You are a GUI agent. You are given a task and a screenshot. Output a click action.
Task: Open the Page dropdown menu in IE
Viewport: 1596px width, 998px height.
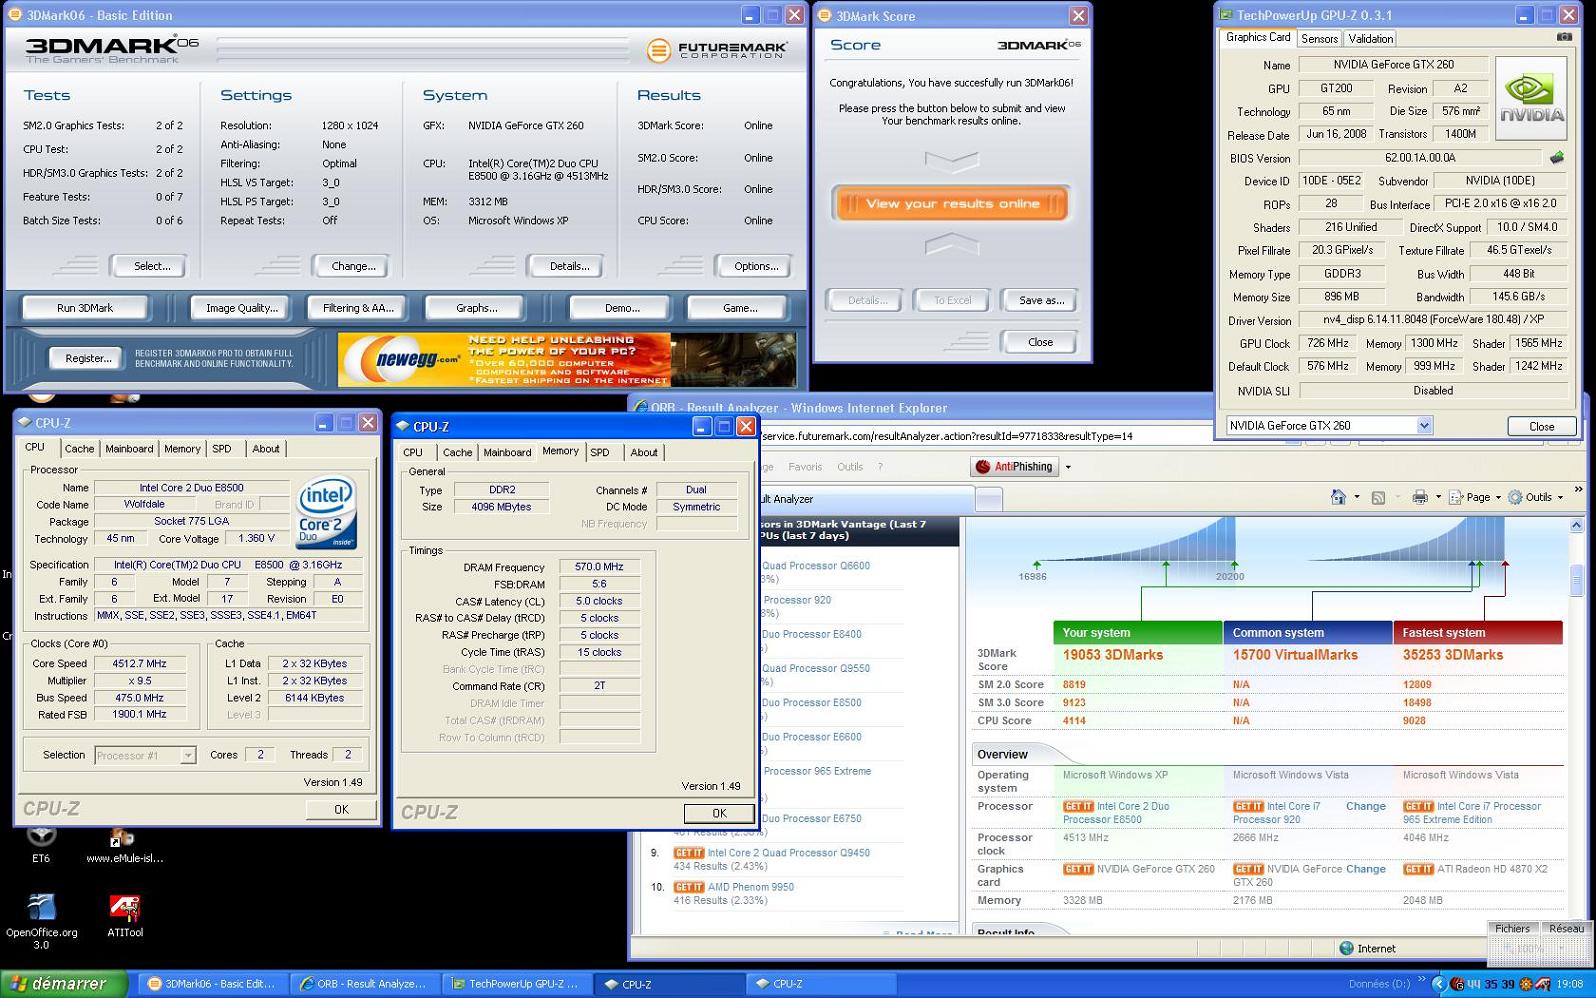[1475, 497]
